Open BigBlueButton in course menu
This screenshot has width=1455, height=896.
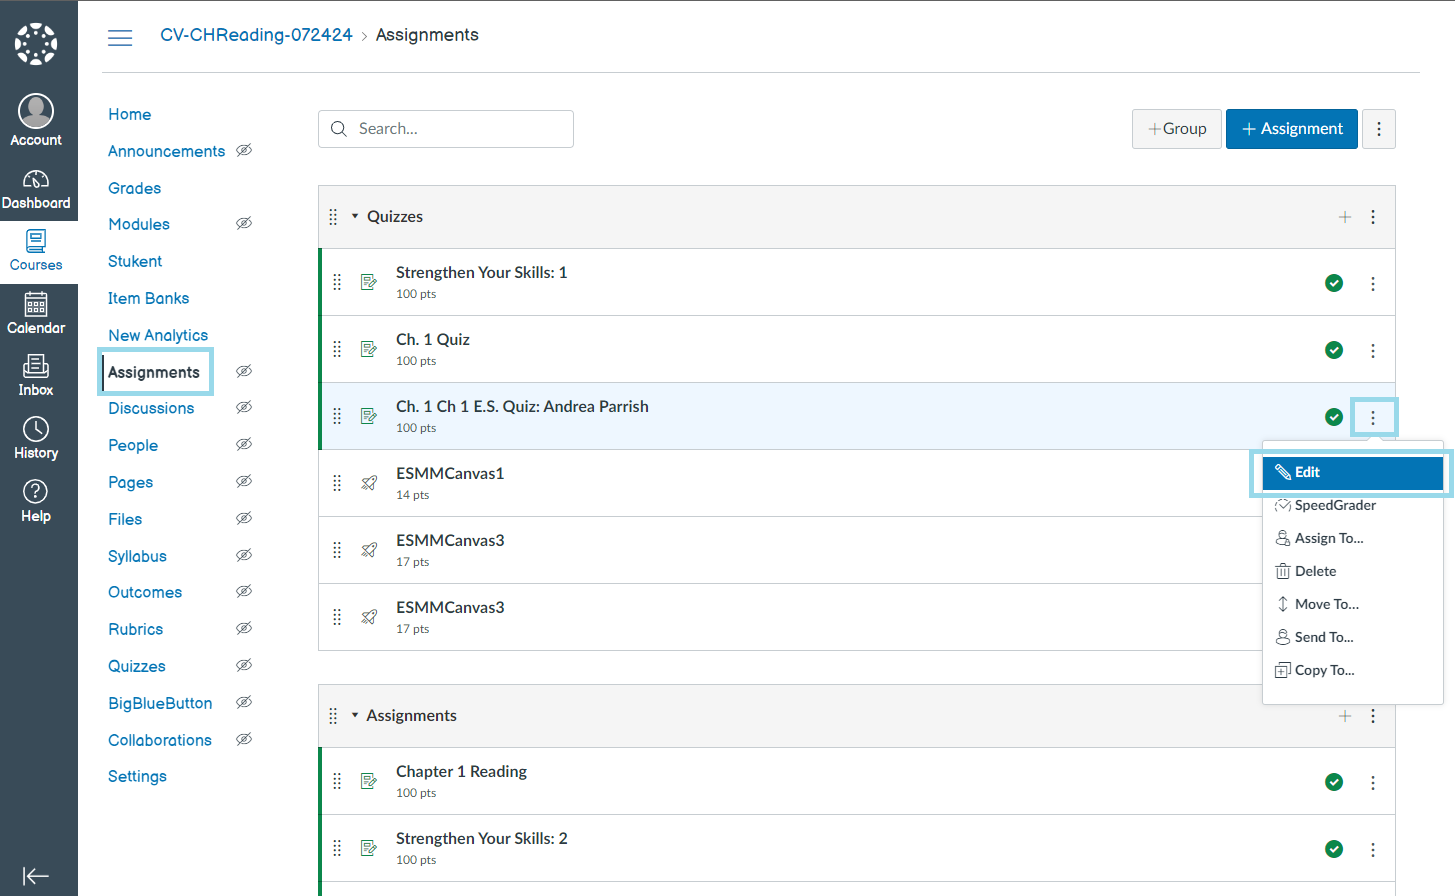[x=160, y=703]
